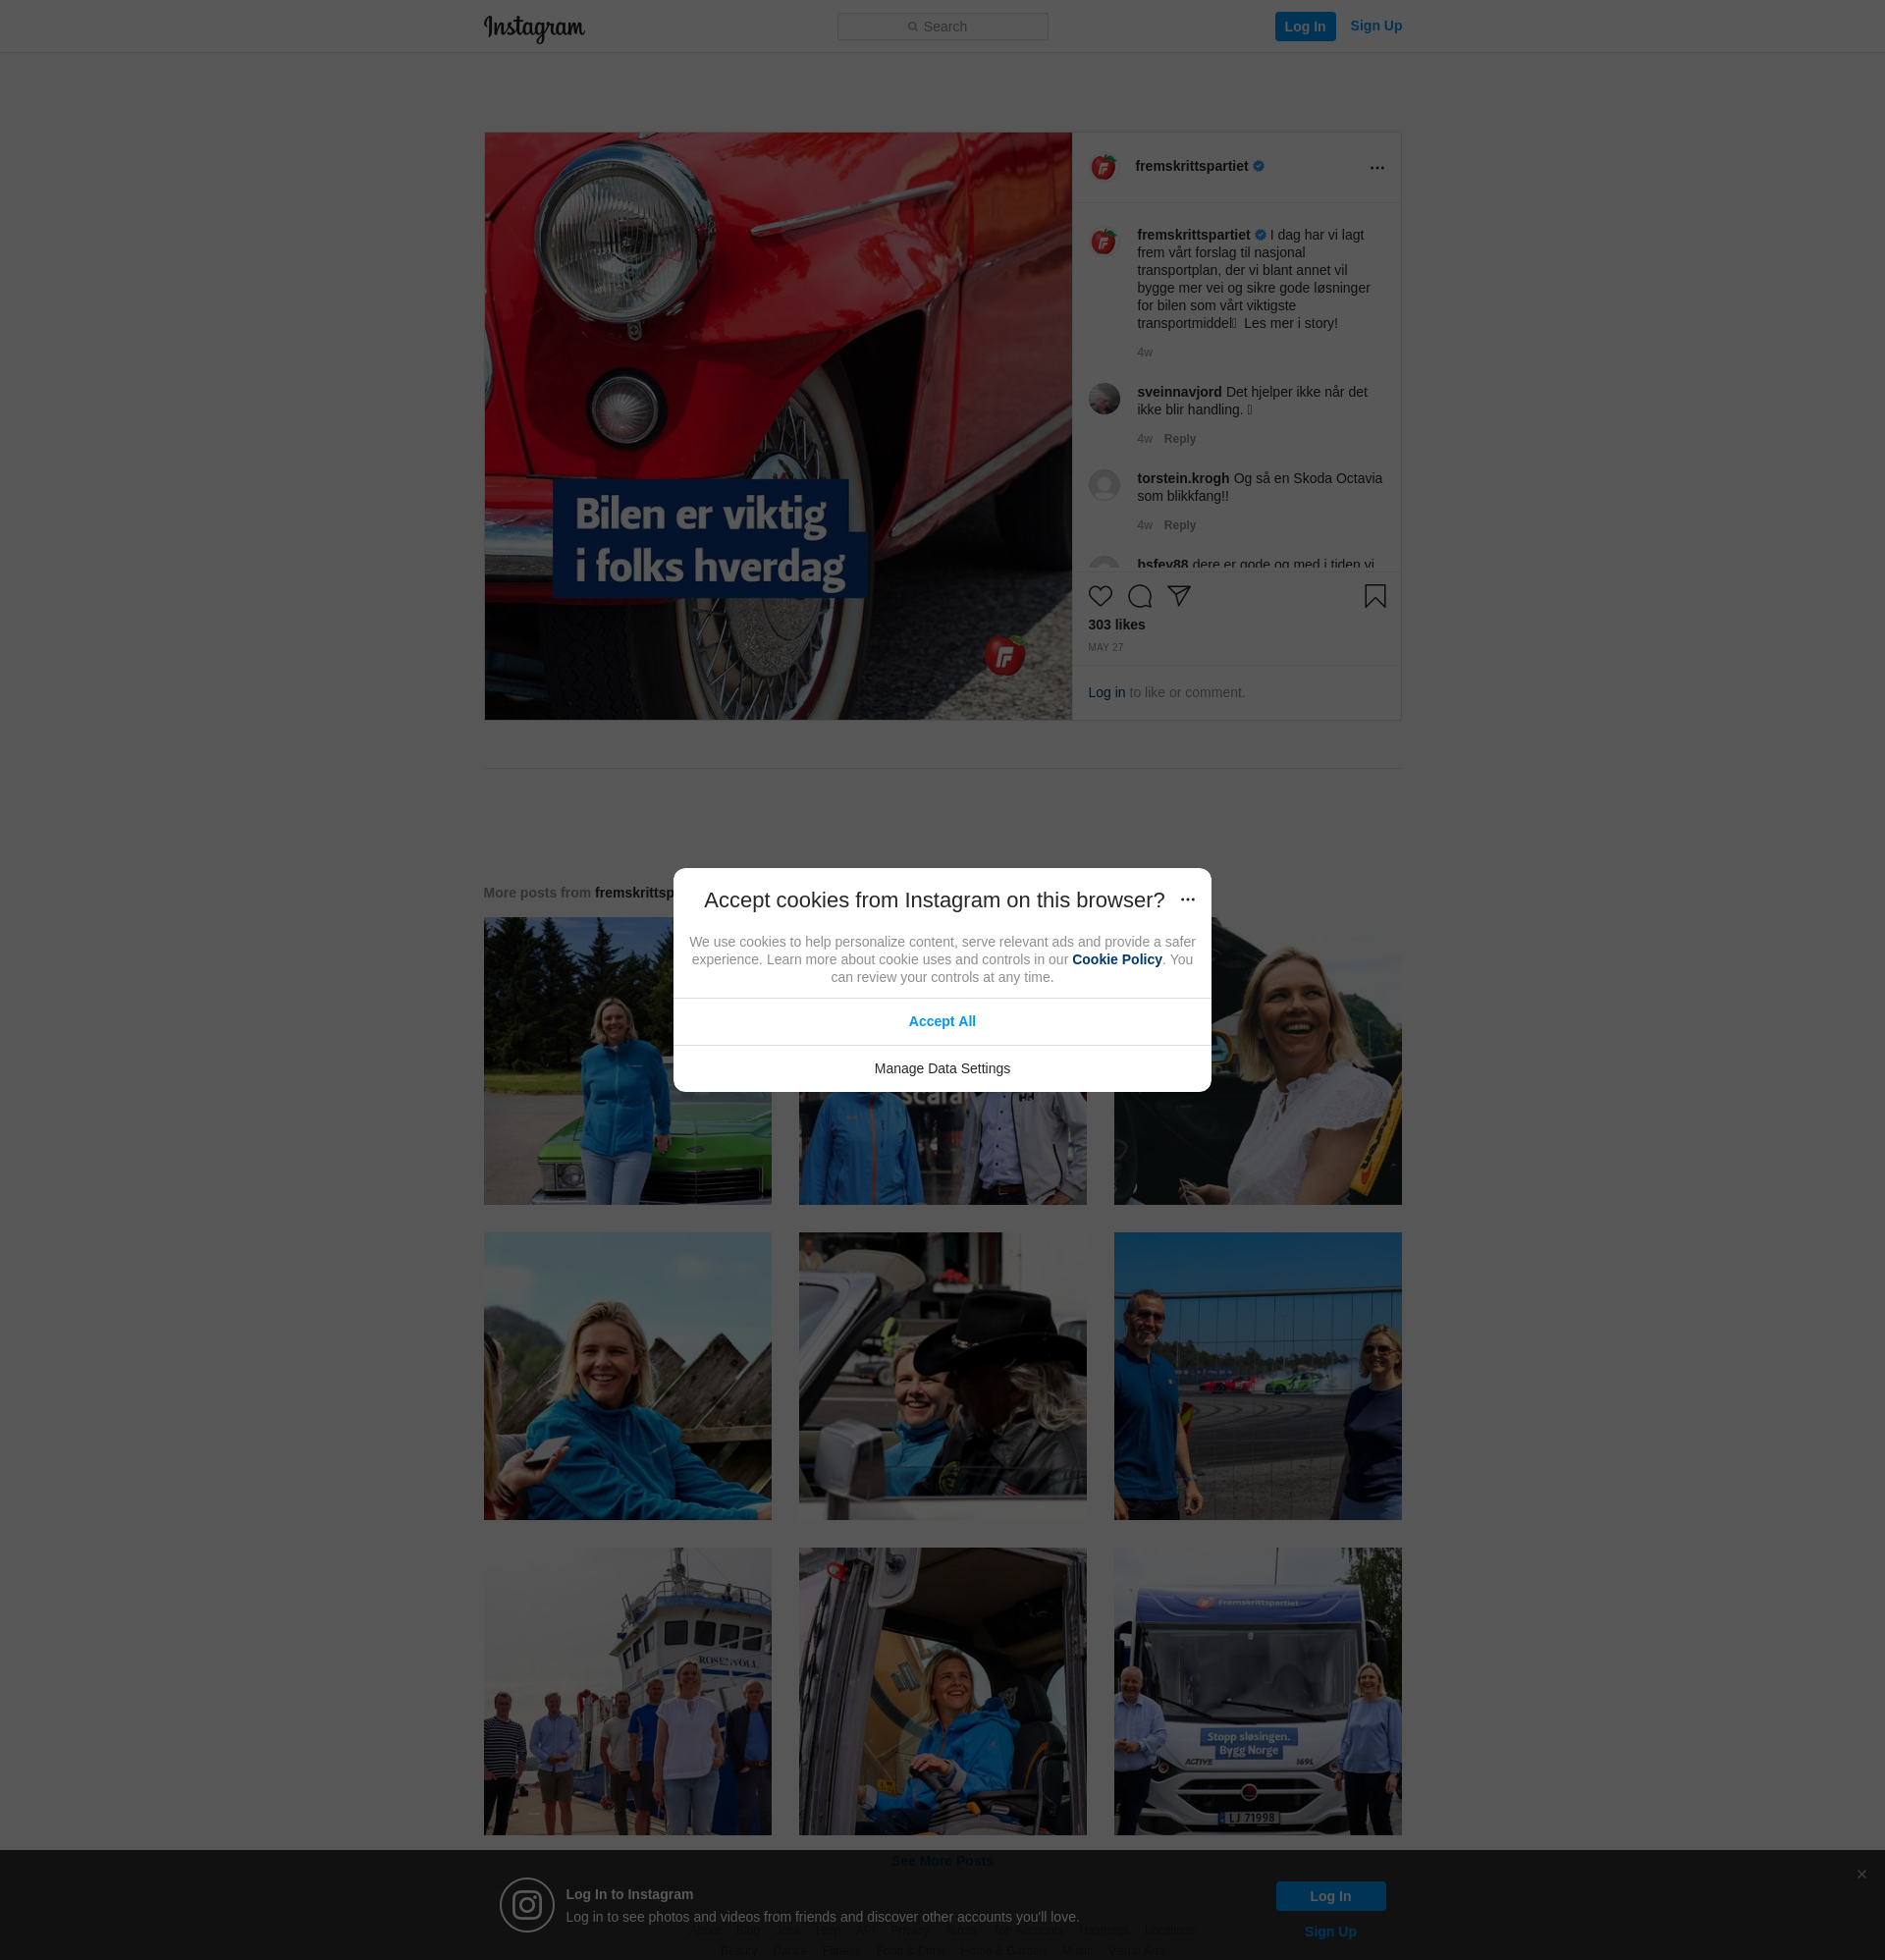This screenshot has width=1885, height=1960.
Task: Click Sign Up in bottom banner
Action: (x=1330, y=1931)
